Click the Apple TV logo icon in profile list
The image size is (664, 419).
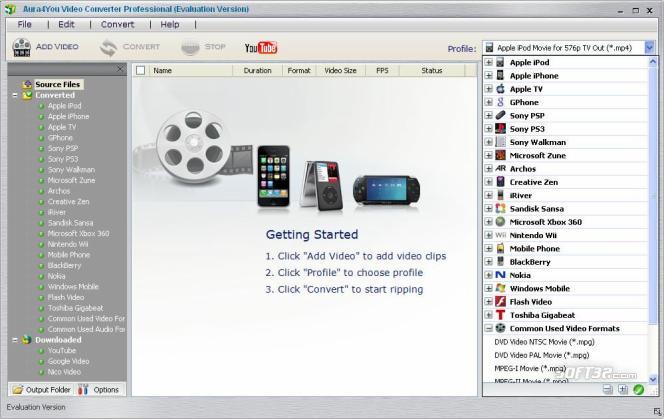[x=501, y=89]
